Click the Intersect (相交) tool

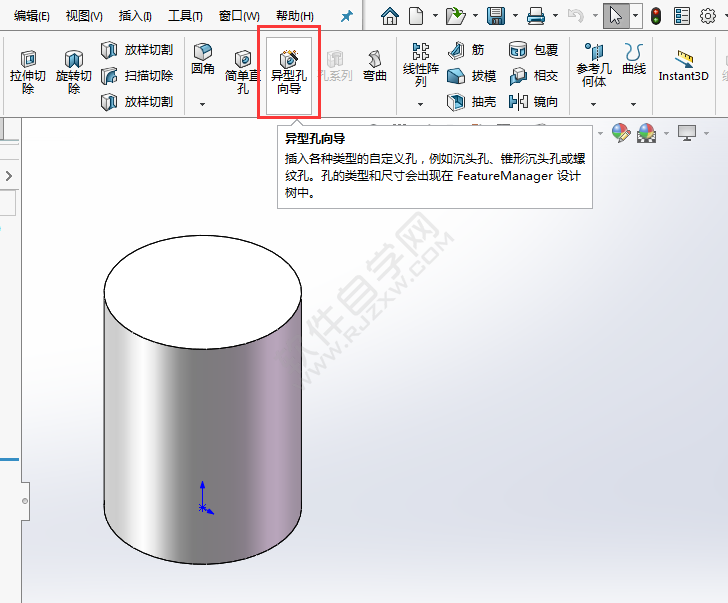(533, 76)
